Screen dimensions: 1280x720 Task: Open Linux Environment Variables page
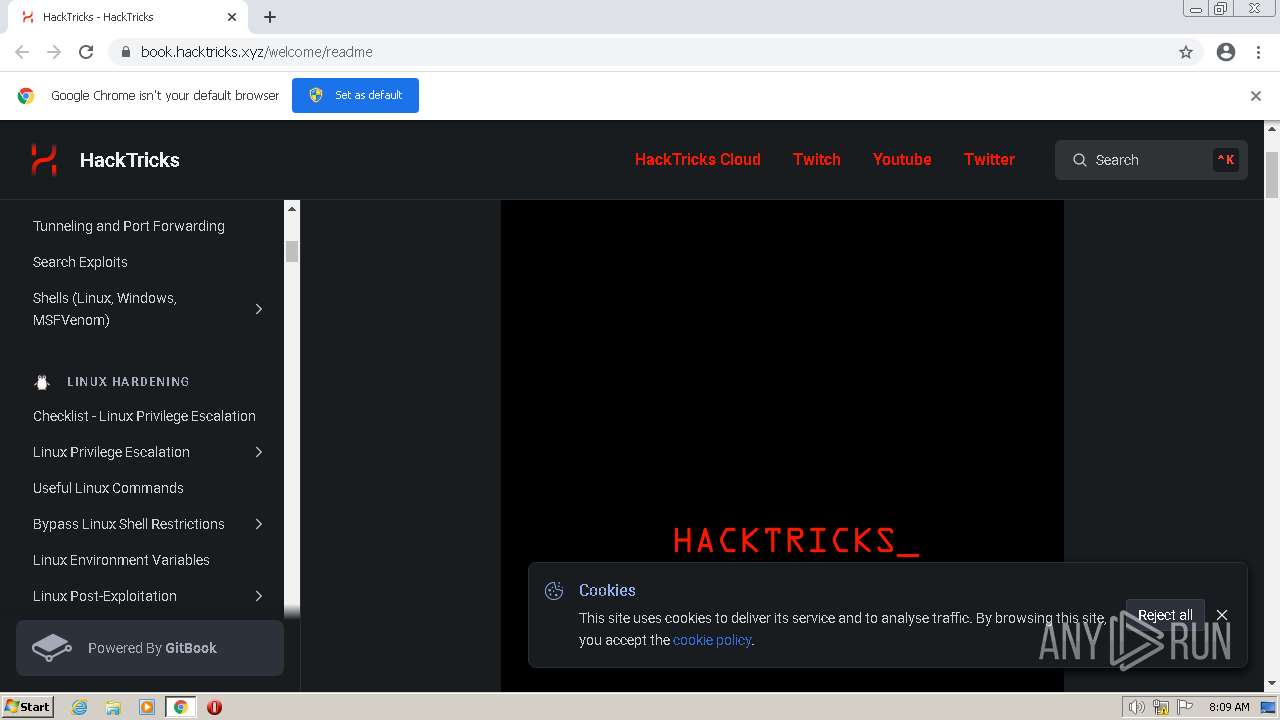point(121,560)
